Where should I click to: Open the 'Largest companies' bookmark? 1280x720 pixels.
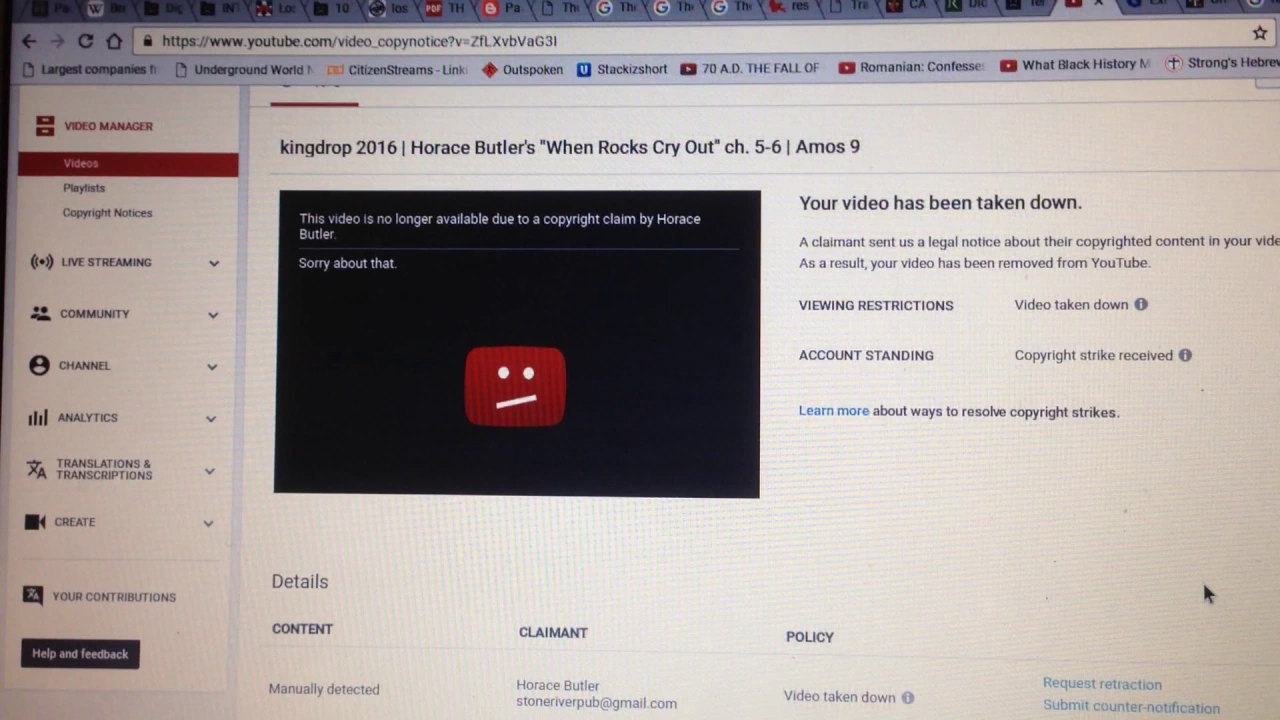point(89,70)
